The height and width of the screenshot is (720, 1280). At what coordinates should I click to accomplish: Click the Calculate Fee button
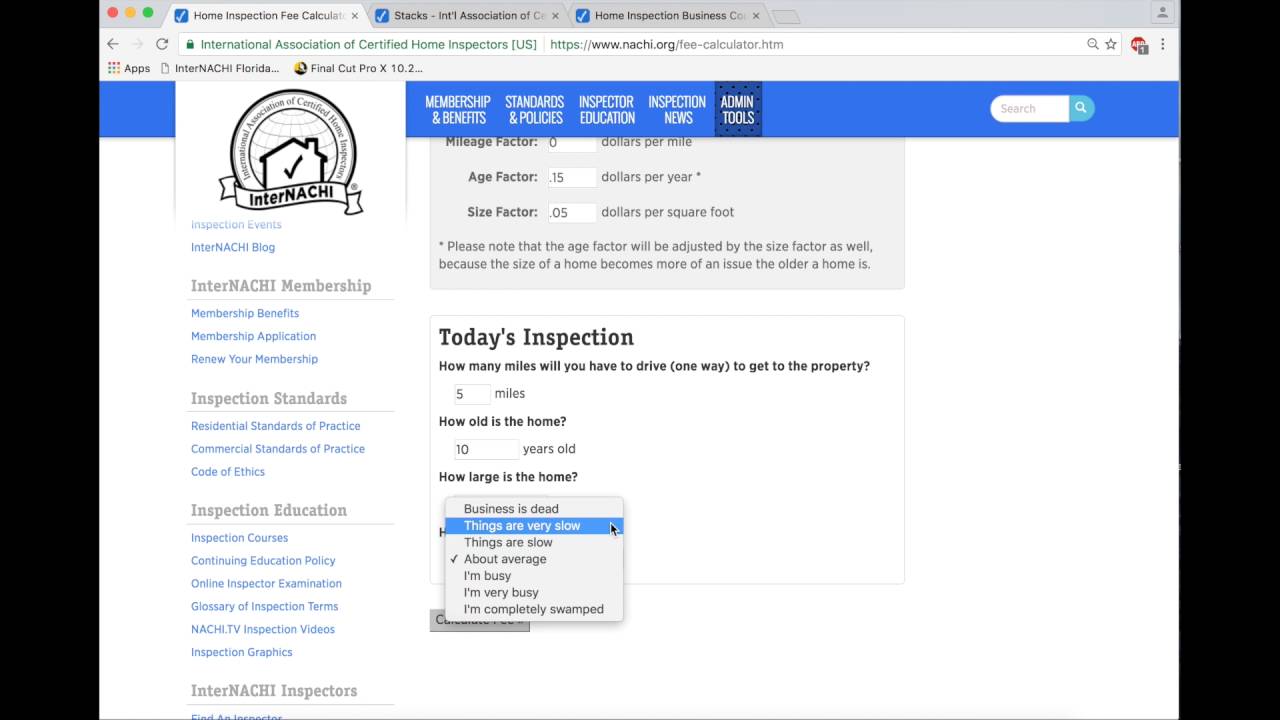click(480, 620)
